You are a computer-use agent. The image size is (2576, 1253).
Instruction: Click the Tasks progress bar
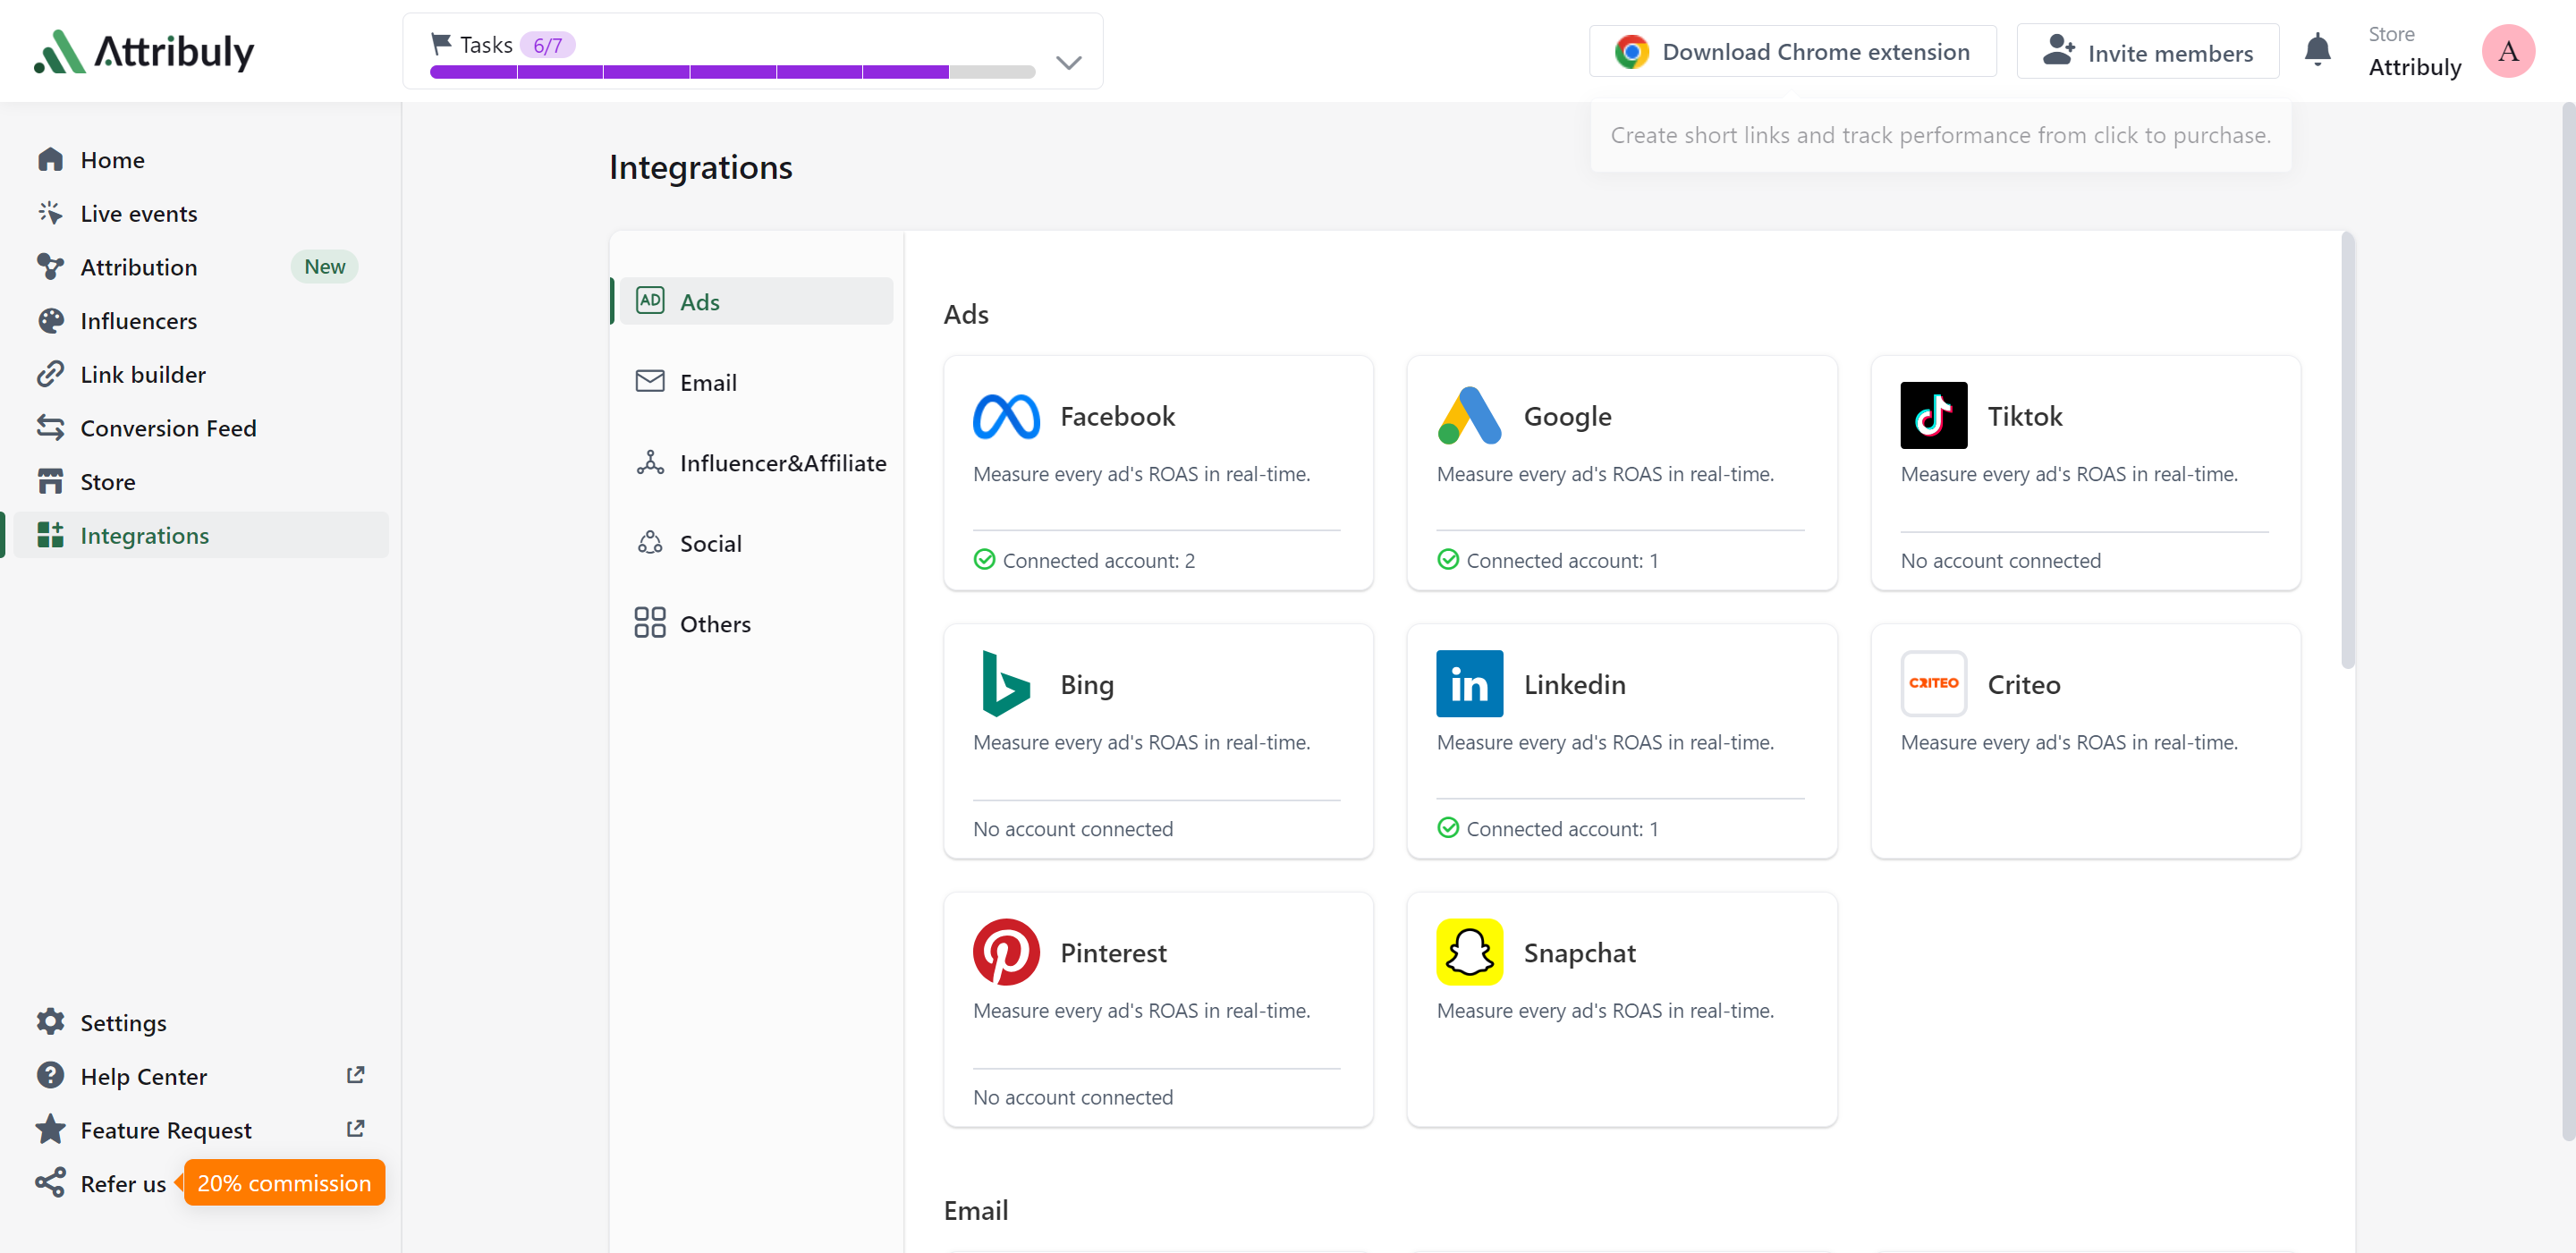(732, 71)
